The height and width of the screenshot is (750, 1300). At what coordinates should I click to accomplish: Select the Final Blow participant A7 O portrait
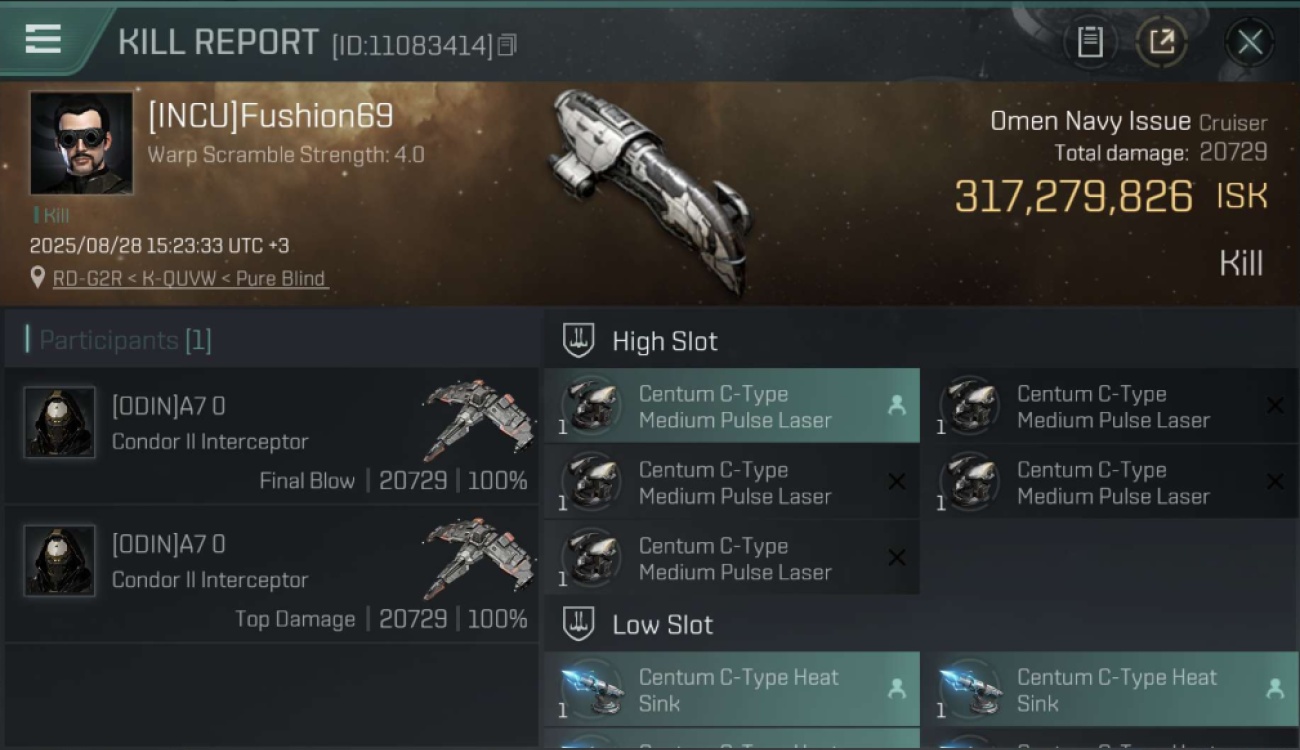coord(60,422)
